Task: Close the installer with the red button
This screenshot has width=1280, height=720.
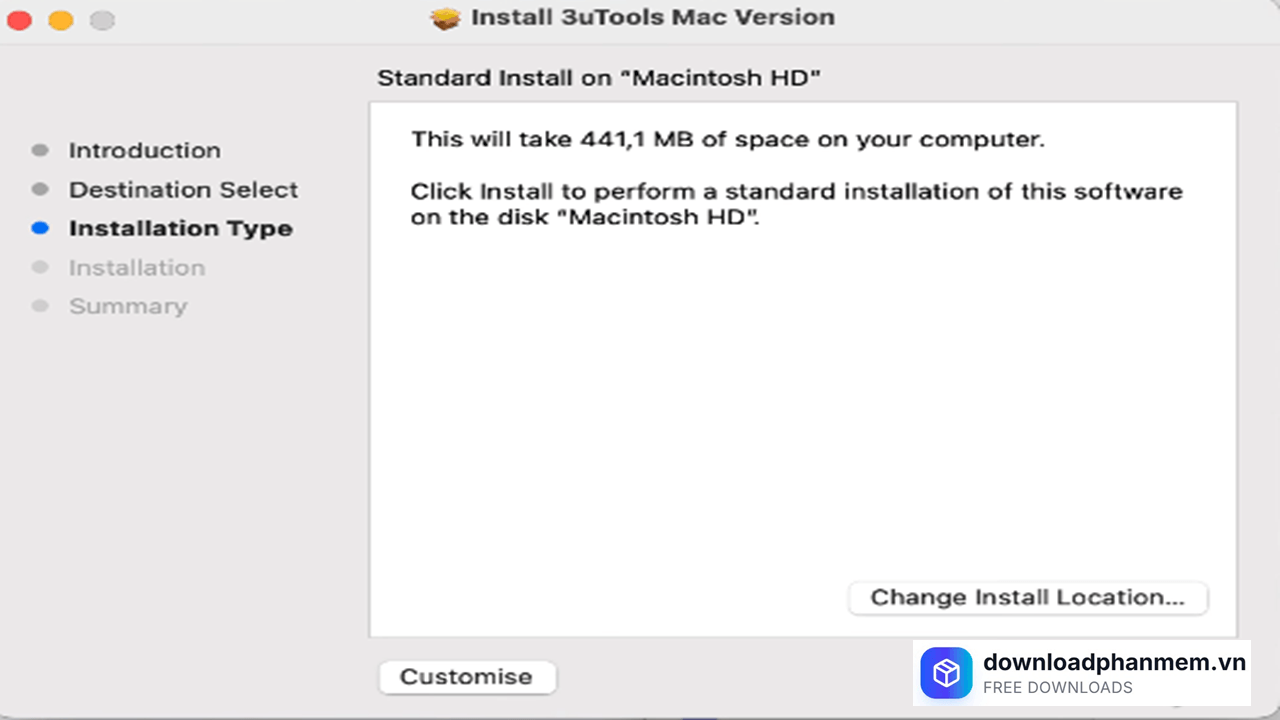Action: tap(19, 20)
